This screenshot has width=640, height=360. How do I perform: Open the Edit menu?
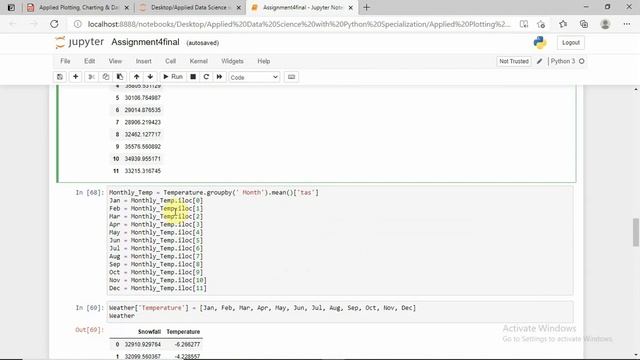(x=89, y=61)
